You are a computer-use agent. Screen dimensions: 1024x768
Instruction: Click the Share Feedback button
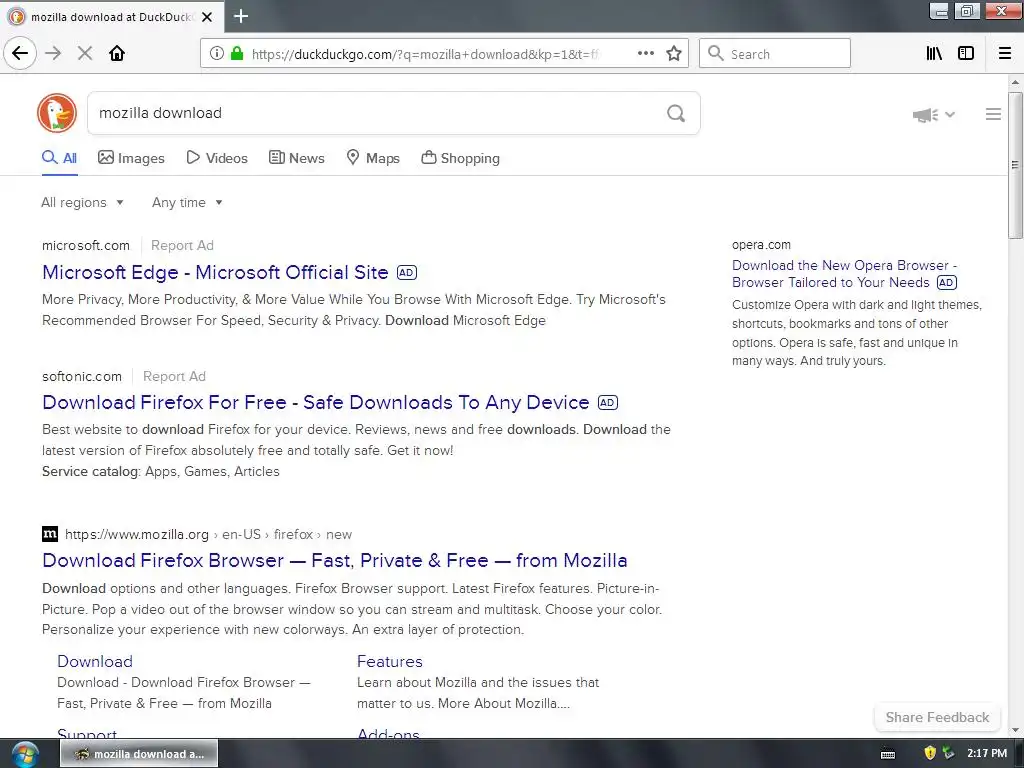tap(937, 717)
